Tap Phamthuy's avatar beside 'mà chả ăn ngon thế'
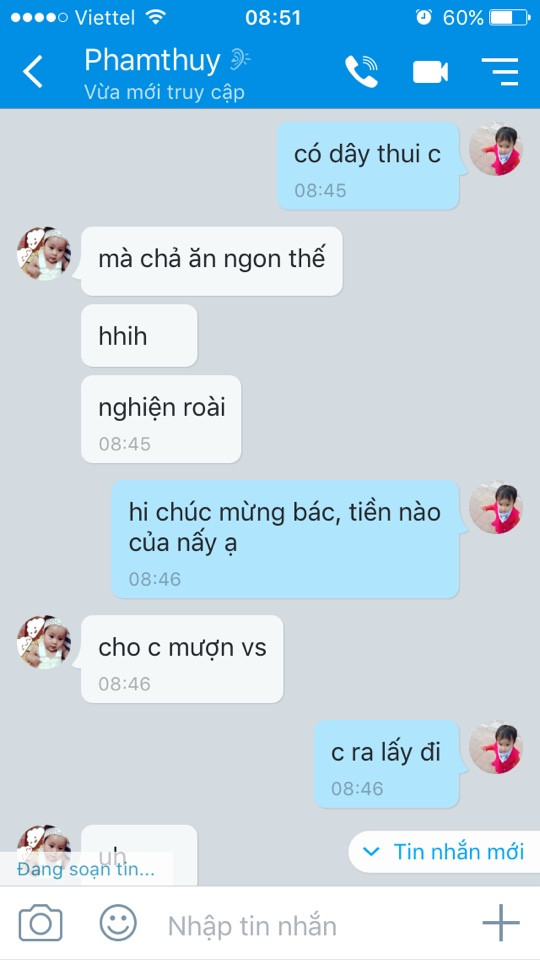 [x=43, y=253]
